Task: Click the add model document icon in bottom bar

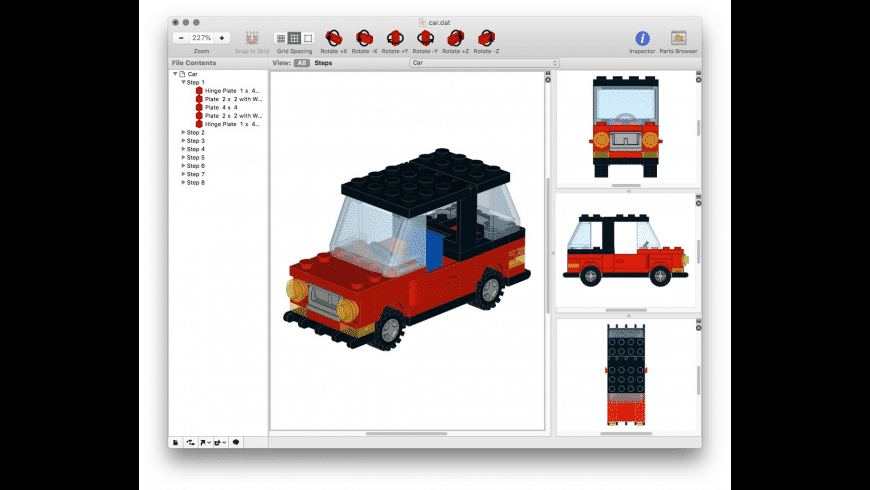Action: [175, 442]
